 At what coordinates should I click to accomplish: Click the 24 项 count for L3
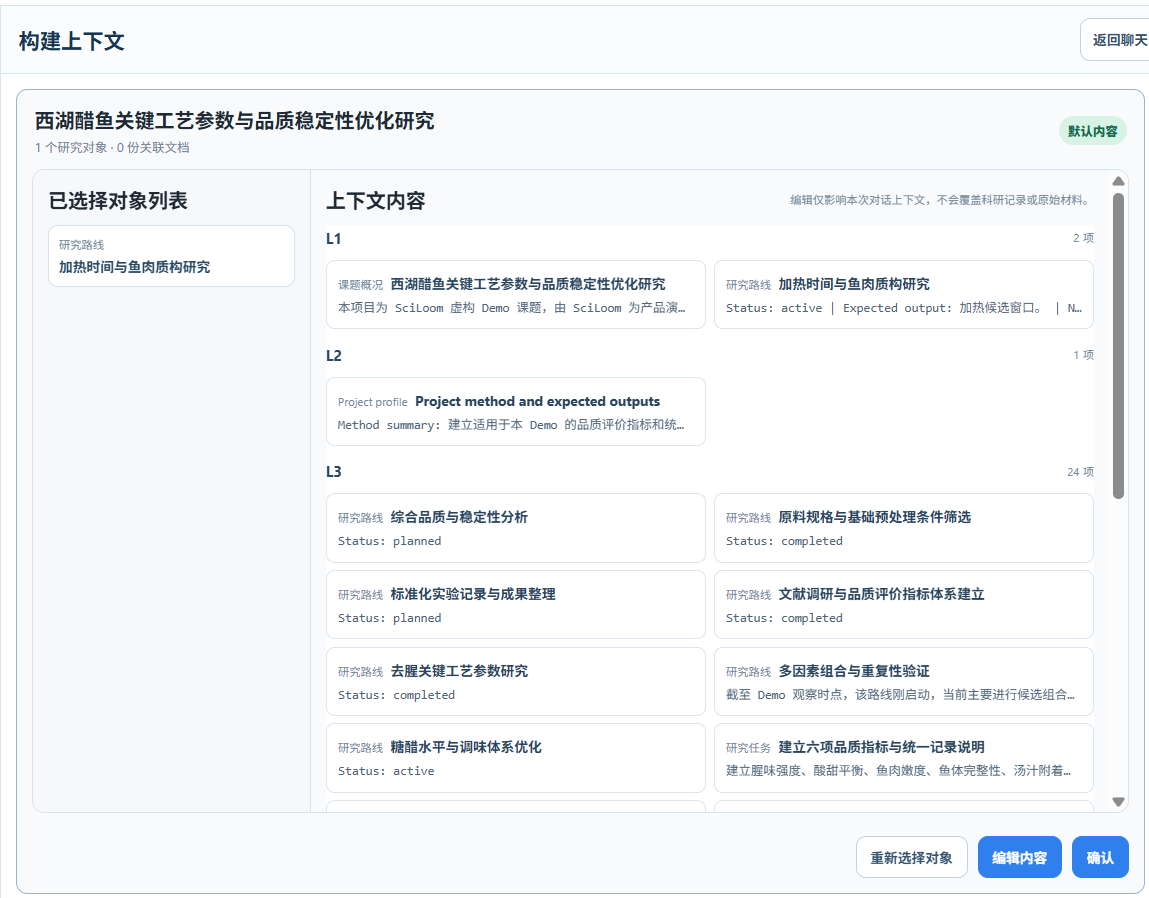(x=1080, y=472)
